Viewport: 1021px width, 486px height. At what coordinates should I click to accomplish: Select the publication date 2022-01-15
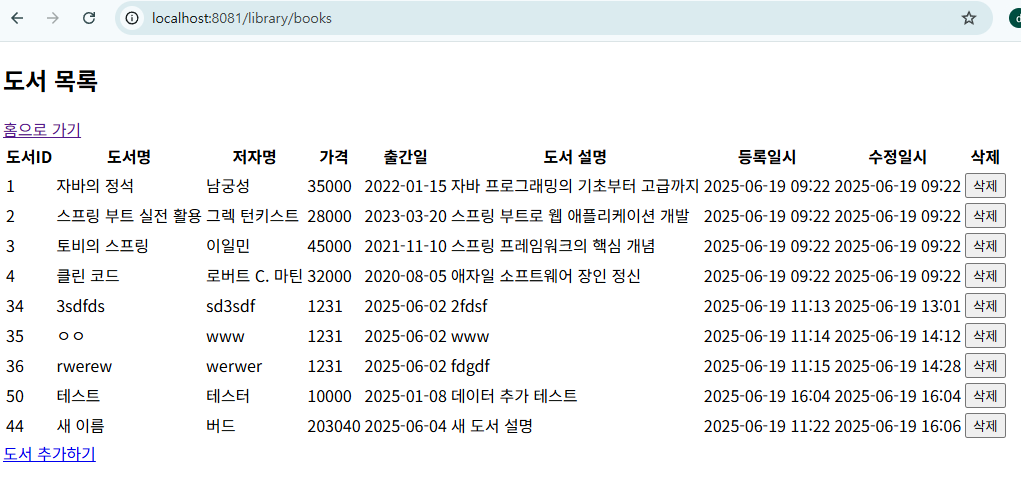(406, 186)
